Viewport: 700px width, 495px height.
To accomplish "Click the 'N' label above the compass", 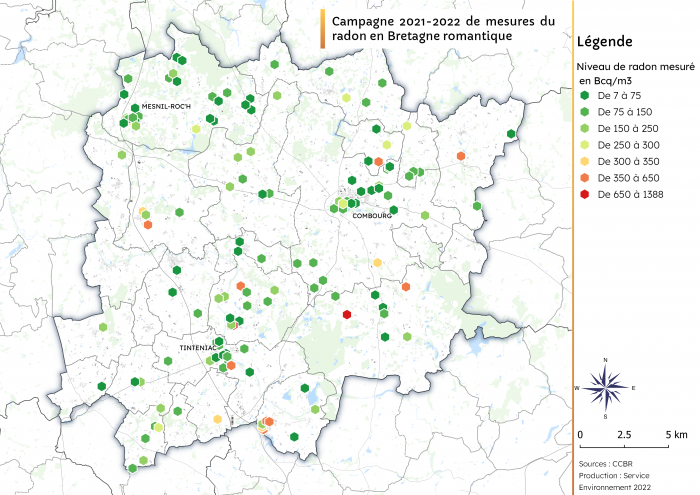I will [605, 360].
